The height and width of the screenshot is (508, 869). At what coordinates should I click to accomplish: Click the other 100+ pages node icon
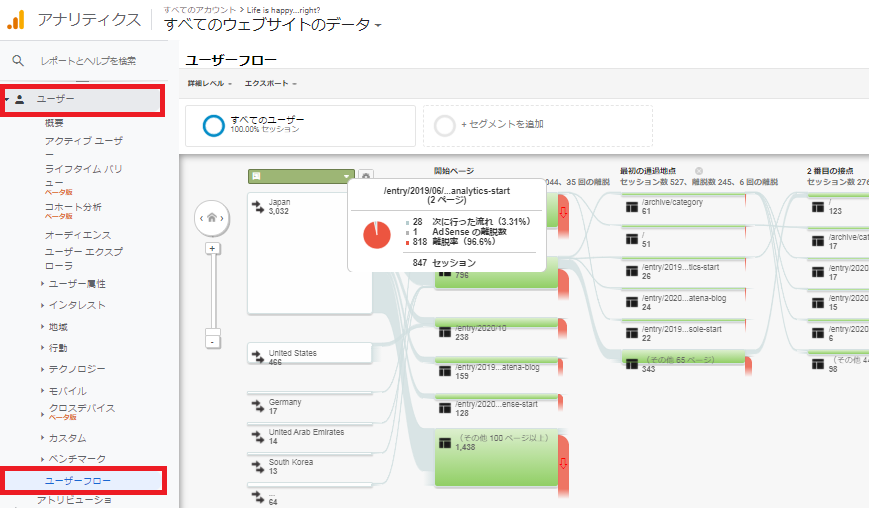coord(445,443)
